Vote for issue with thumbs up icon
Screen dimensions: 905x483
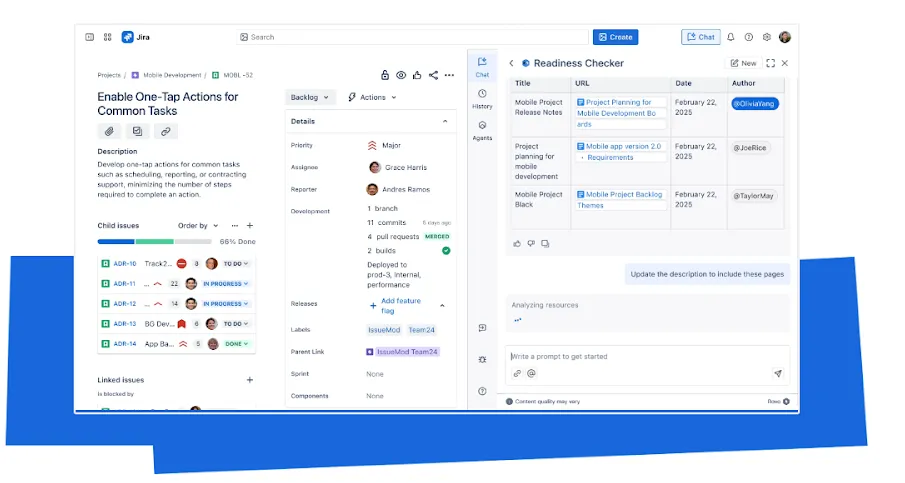[x=417, y=75]
